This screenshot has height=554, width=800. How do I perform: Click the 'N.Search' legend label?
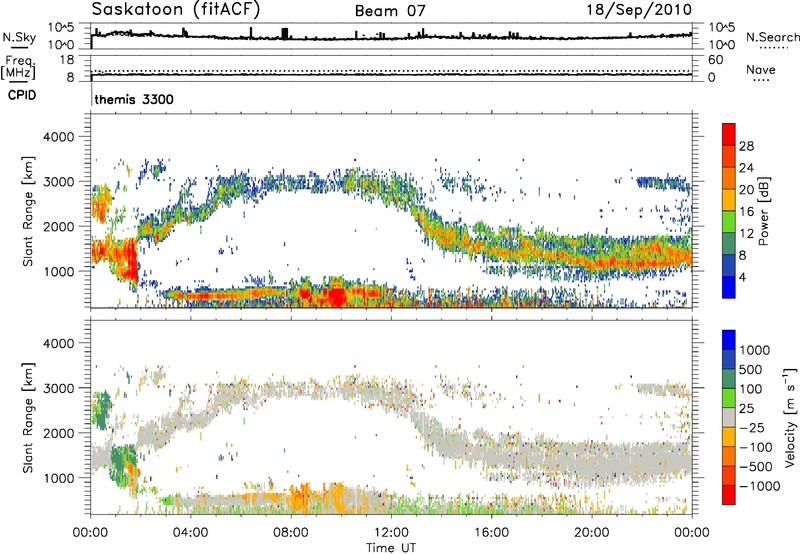pyautogui.click(x=773, y=37)
